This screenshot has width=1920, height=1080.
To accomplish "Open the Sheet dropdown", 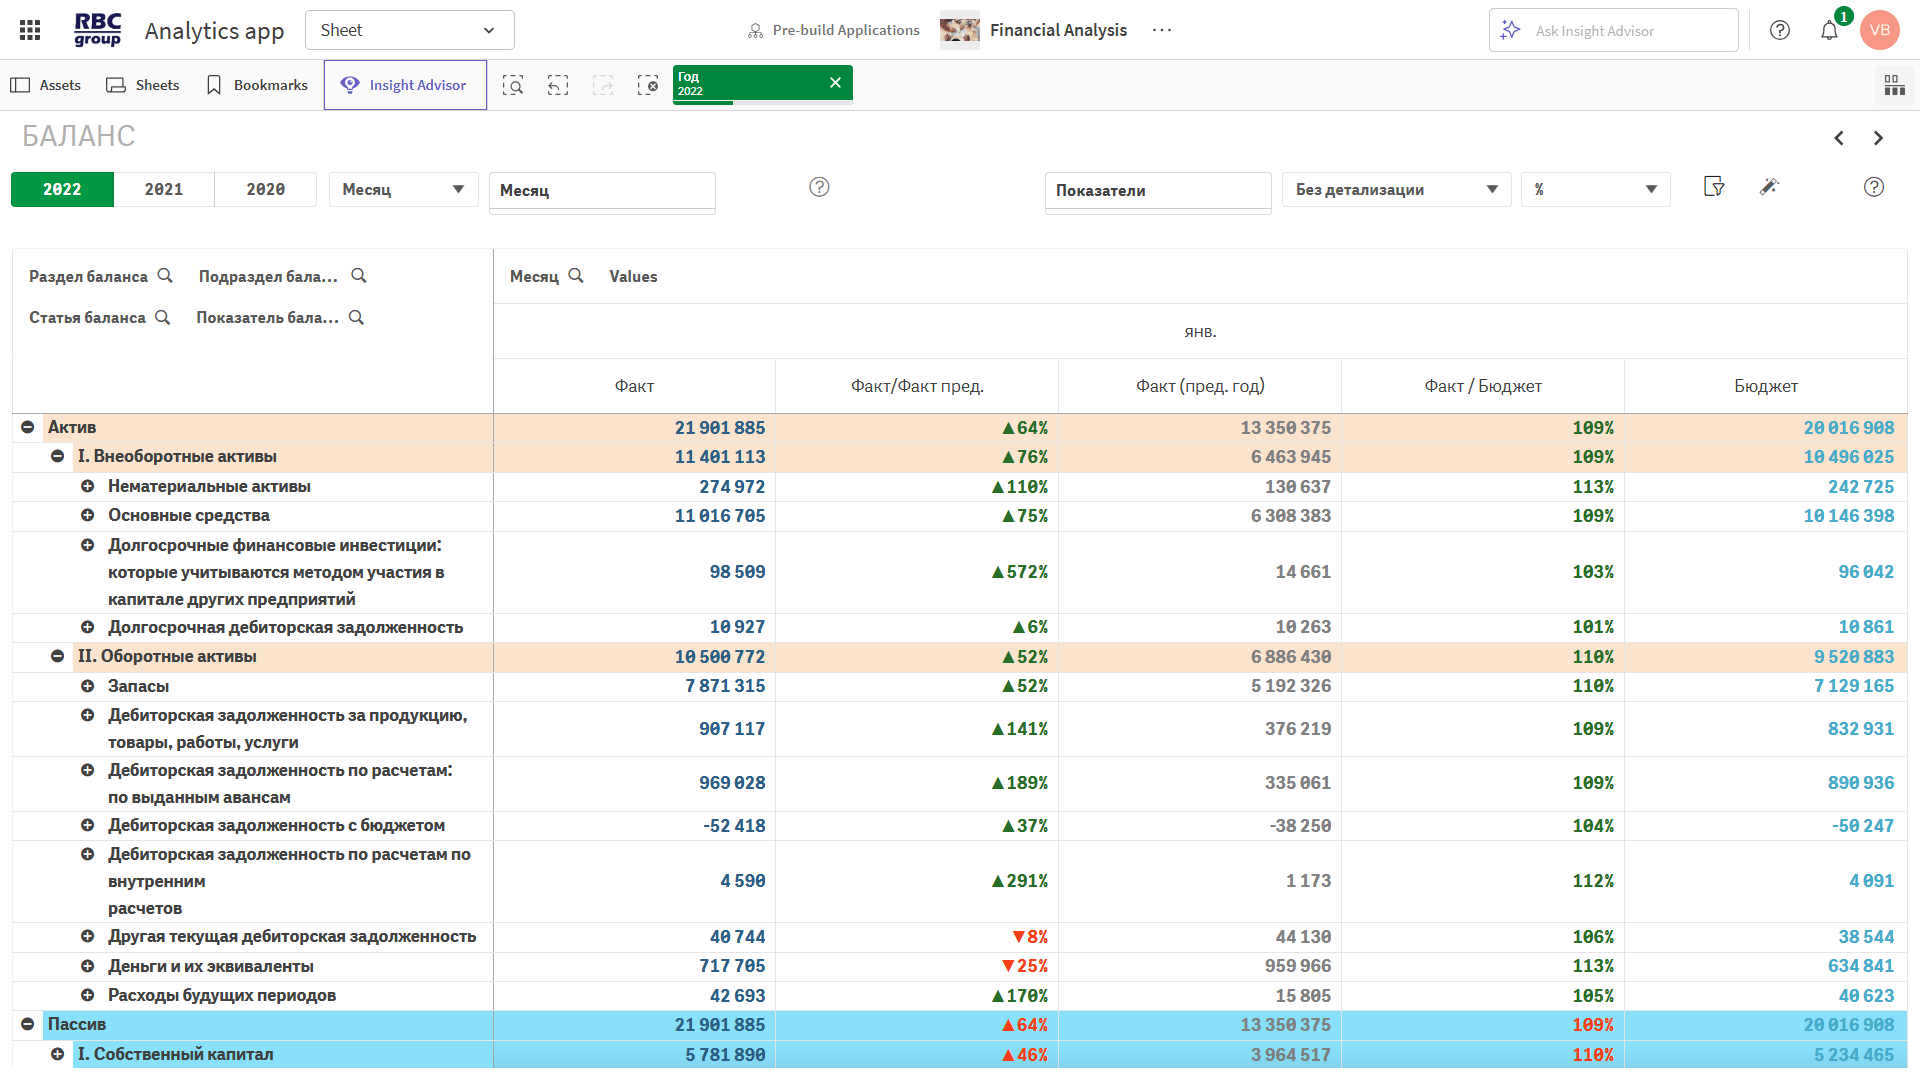I will point(409,30).
